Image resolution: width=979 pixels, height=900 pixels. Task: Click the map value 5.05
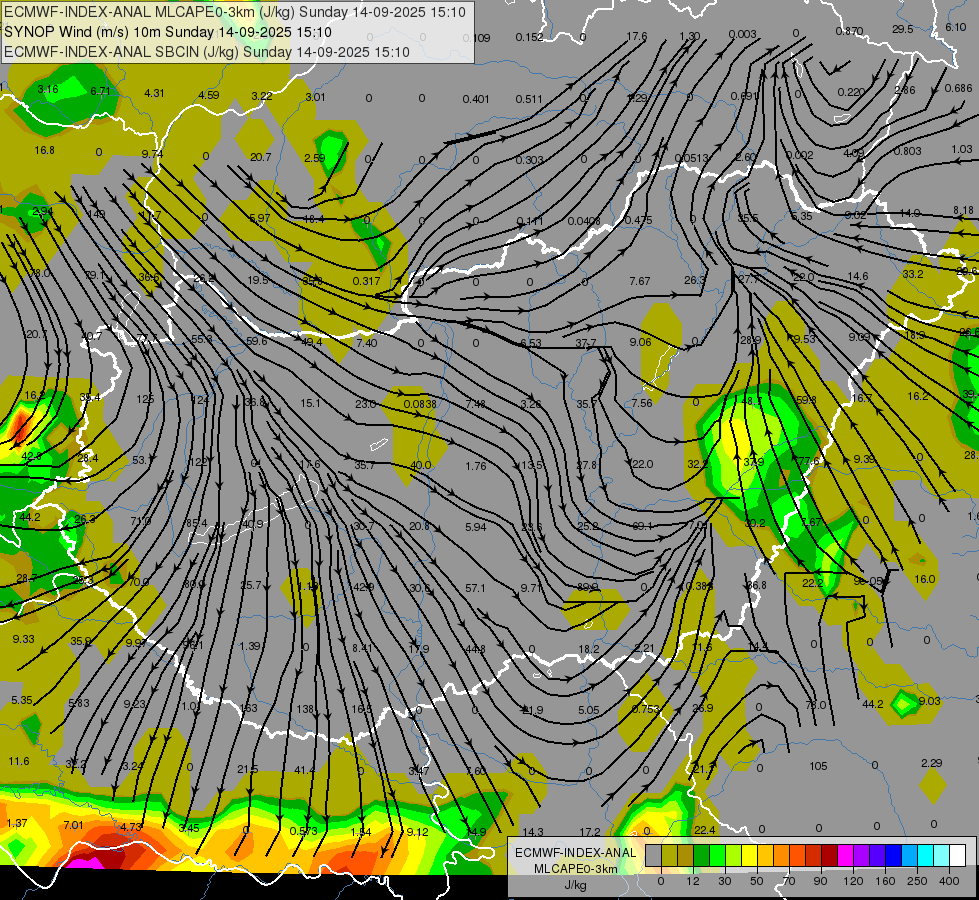click(x=589, y=710)
